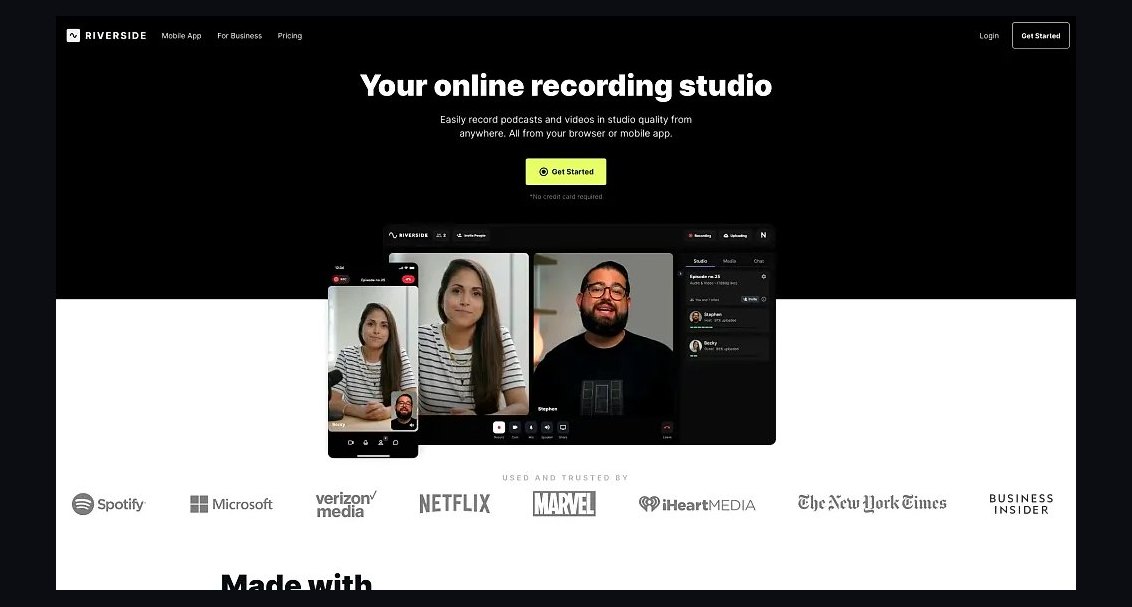This screenshot has height=607, width=1132.
Task: Toggle the Mic icon in the studio toolbar
Action: click(x=531, y=427)
